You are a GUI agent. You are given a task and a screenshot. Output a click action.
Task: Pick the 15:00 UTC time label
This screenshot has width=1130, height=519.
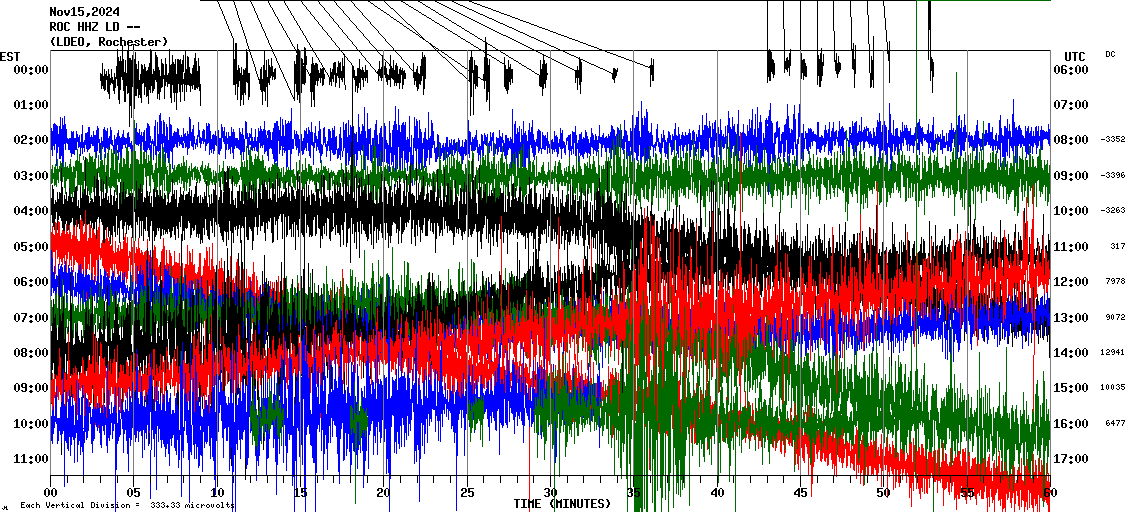point(1071,388)
